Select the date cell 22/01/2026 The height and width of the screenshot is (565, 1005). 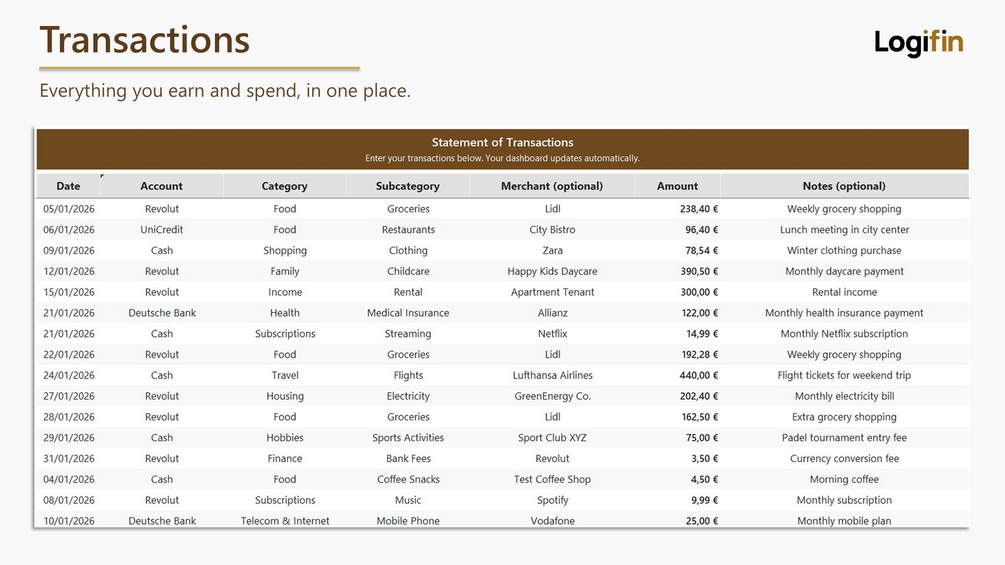pos(69,354)
